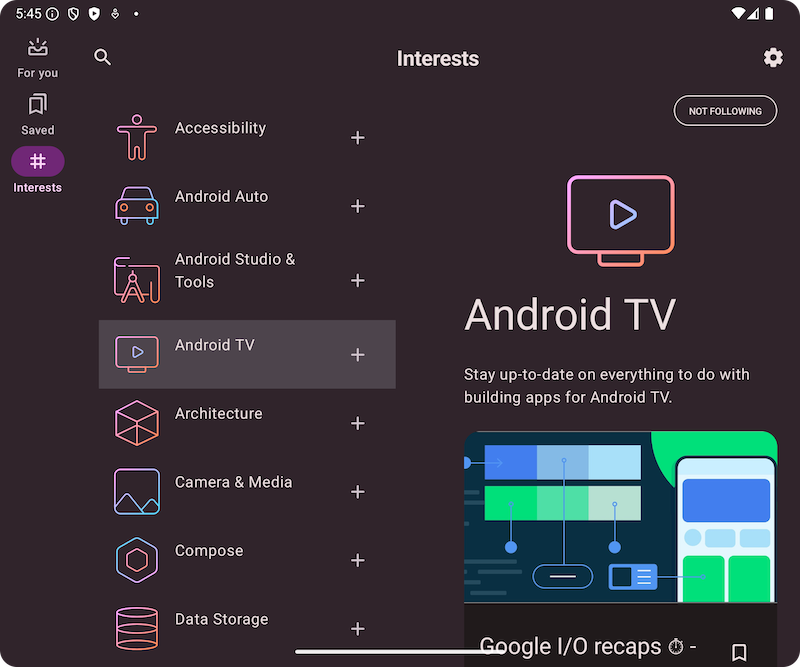800x667 pixels.
Task: Bookmark the Google I/O recaps article
Action: 739,652
